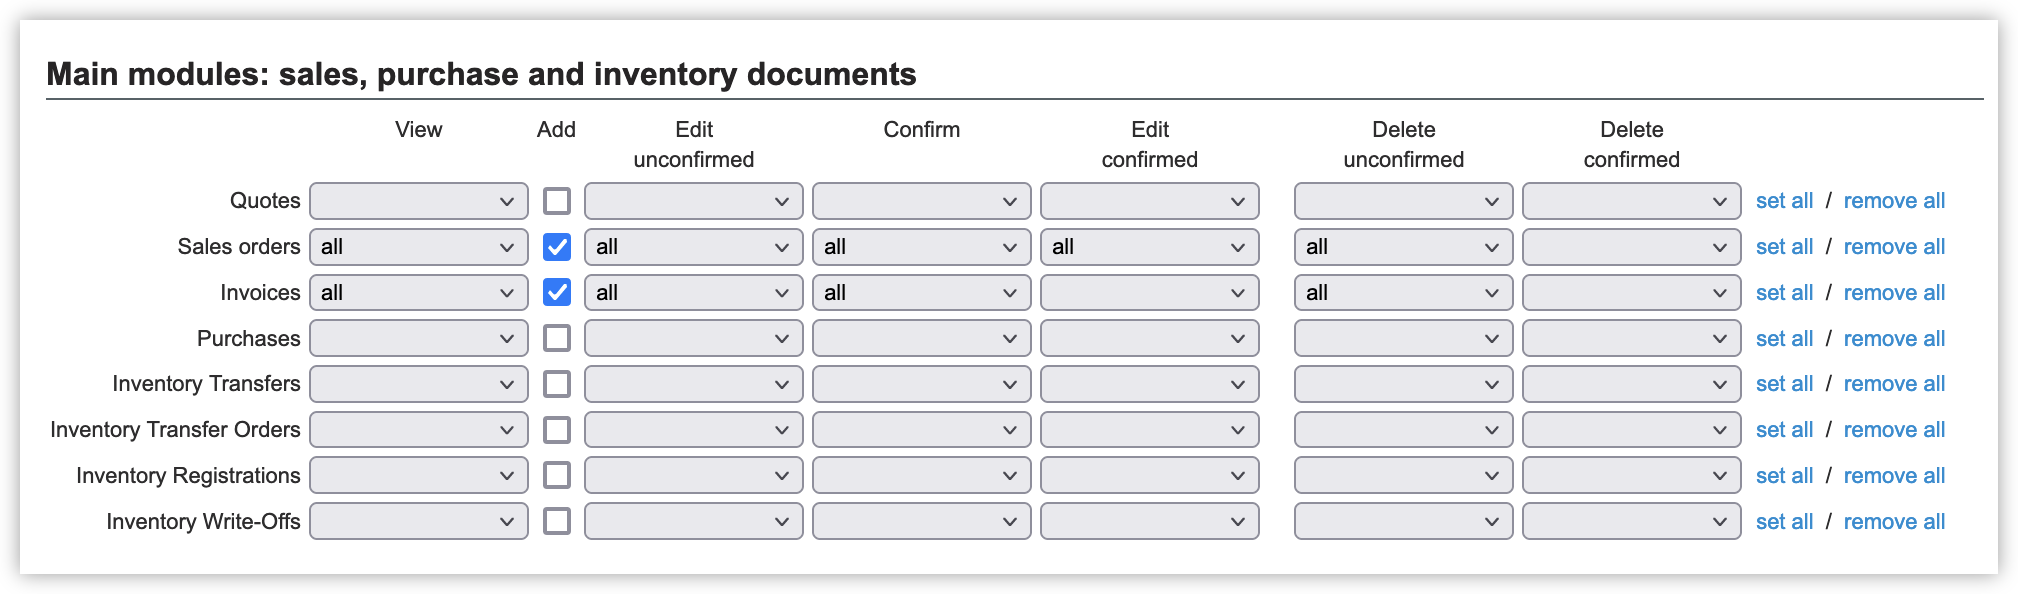Click 'set all' for Quotes row

(1784, 201)
